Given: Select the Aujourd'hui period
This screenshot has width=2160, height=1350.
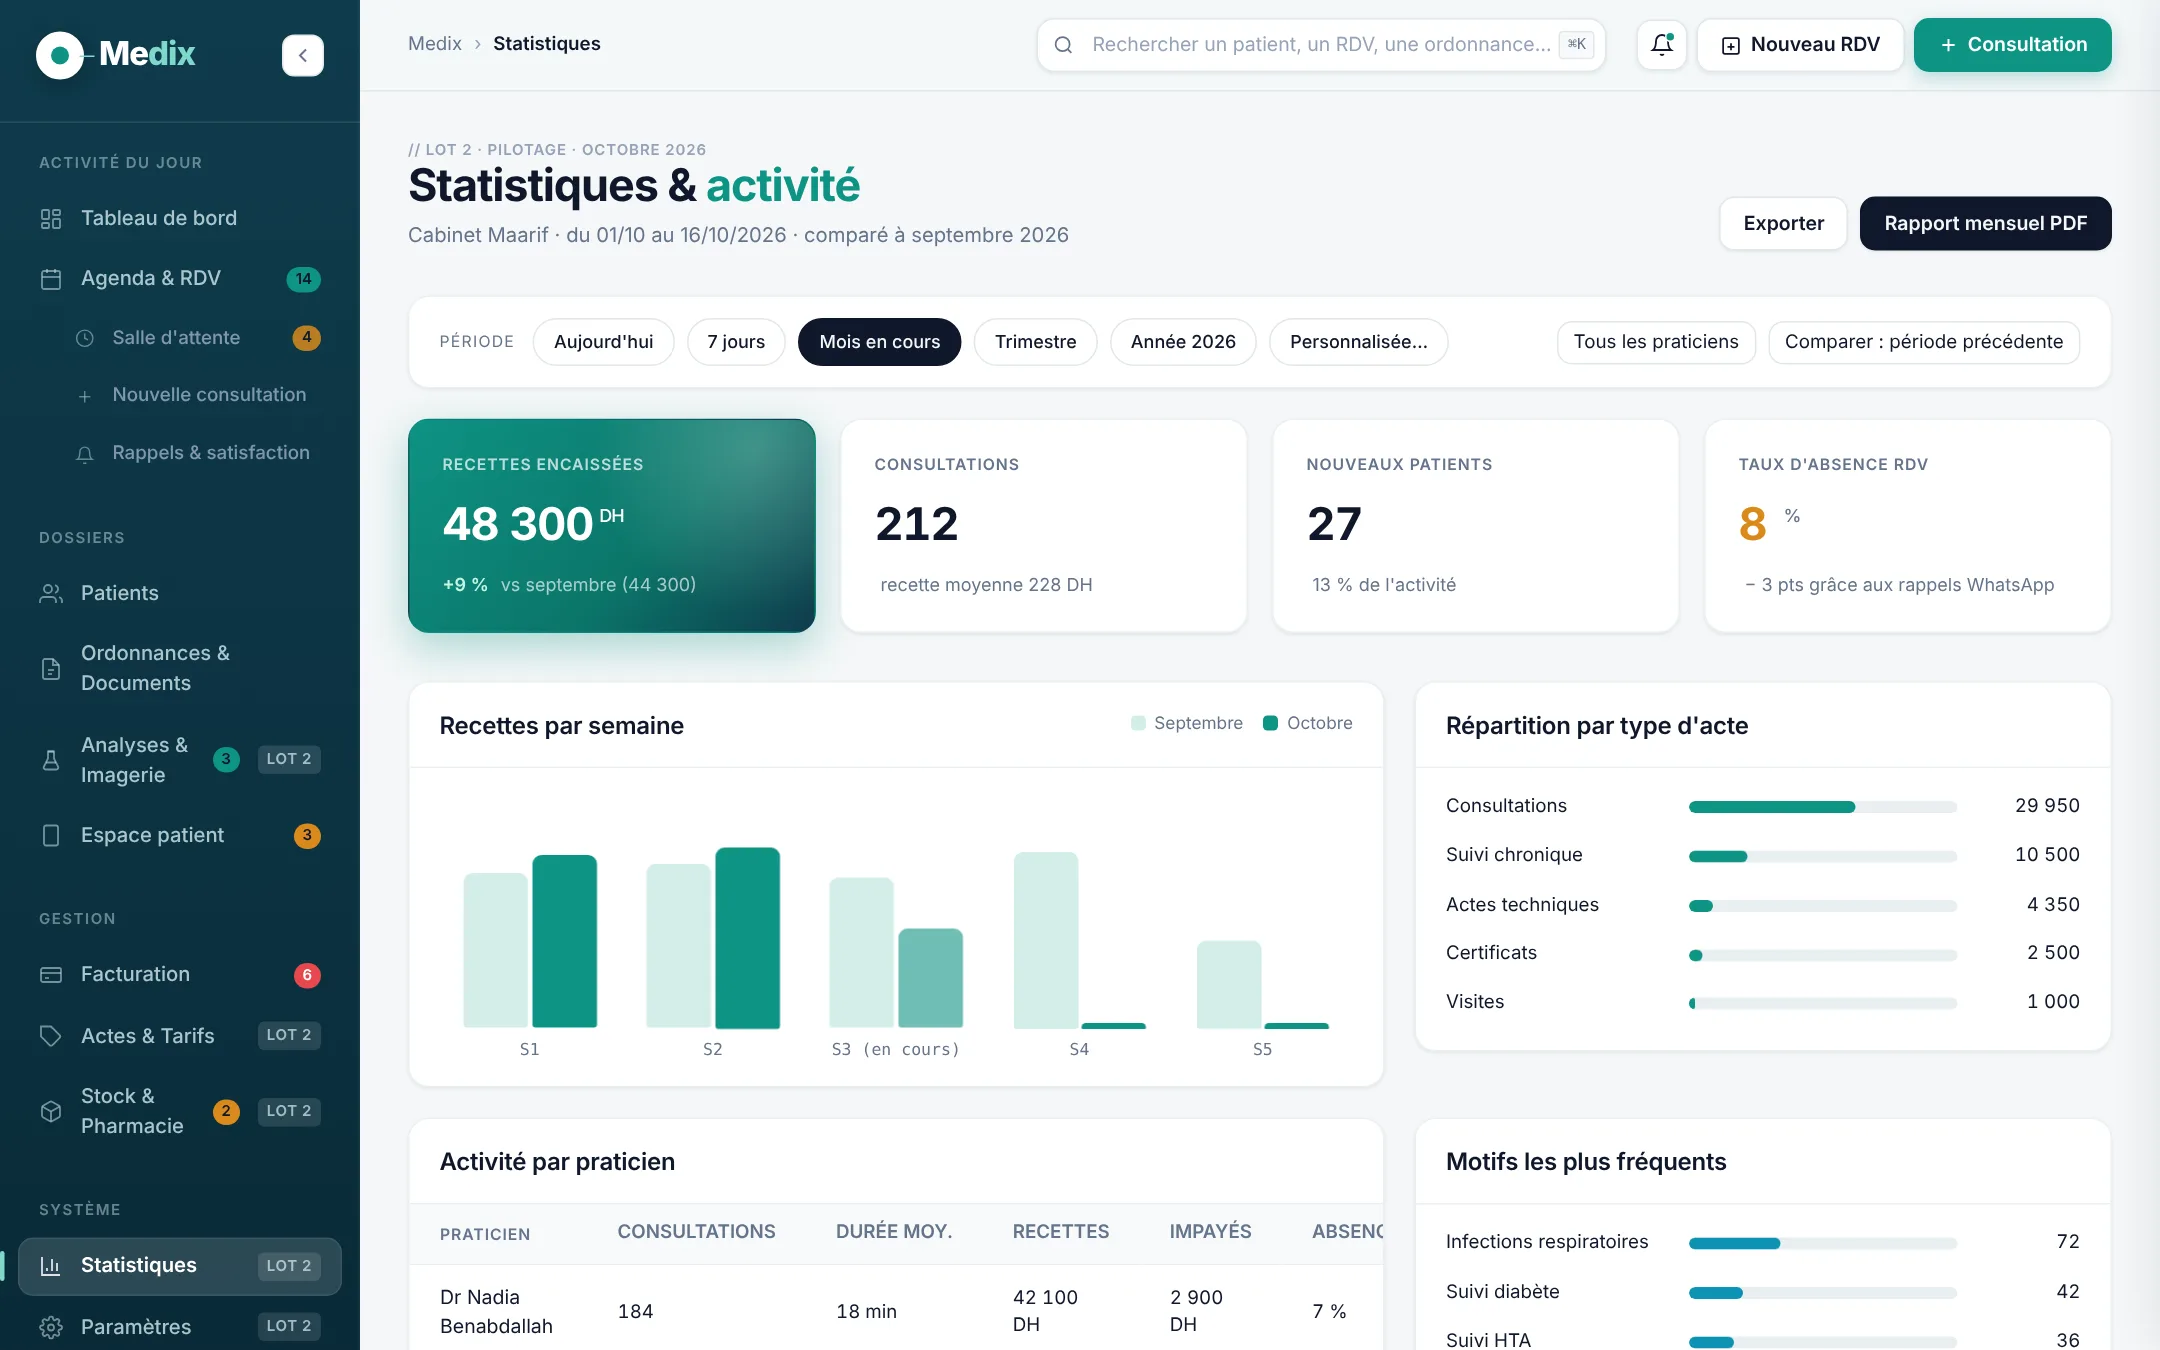Looking at the screenshot, I should [x=604, y=342].
